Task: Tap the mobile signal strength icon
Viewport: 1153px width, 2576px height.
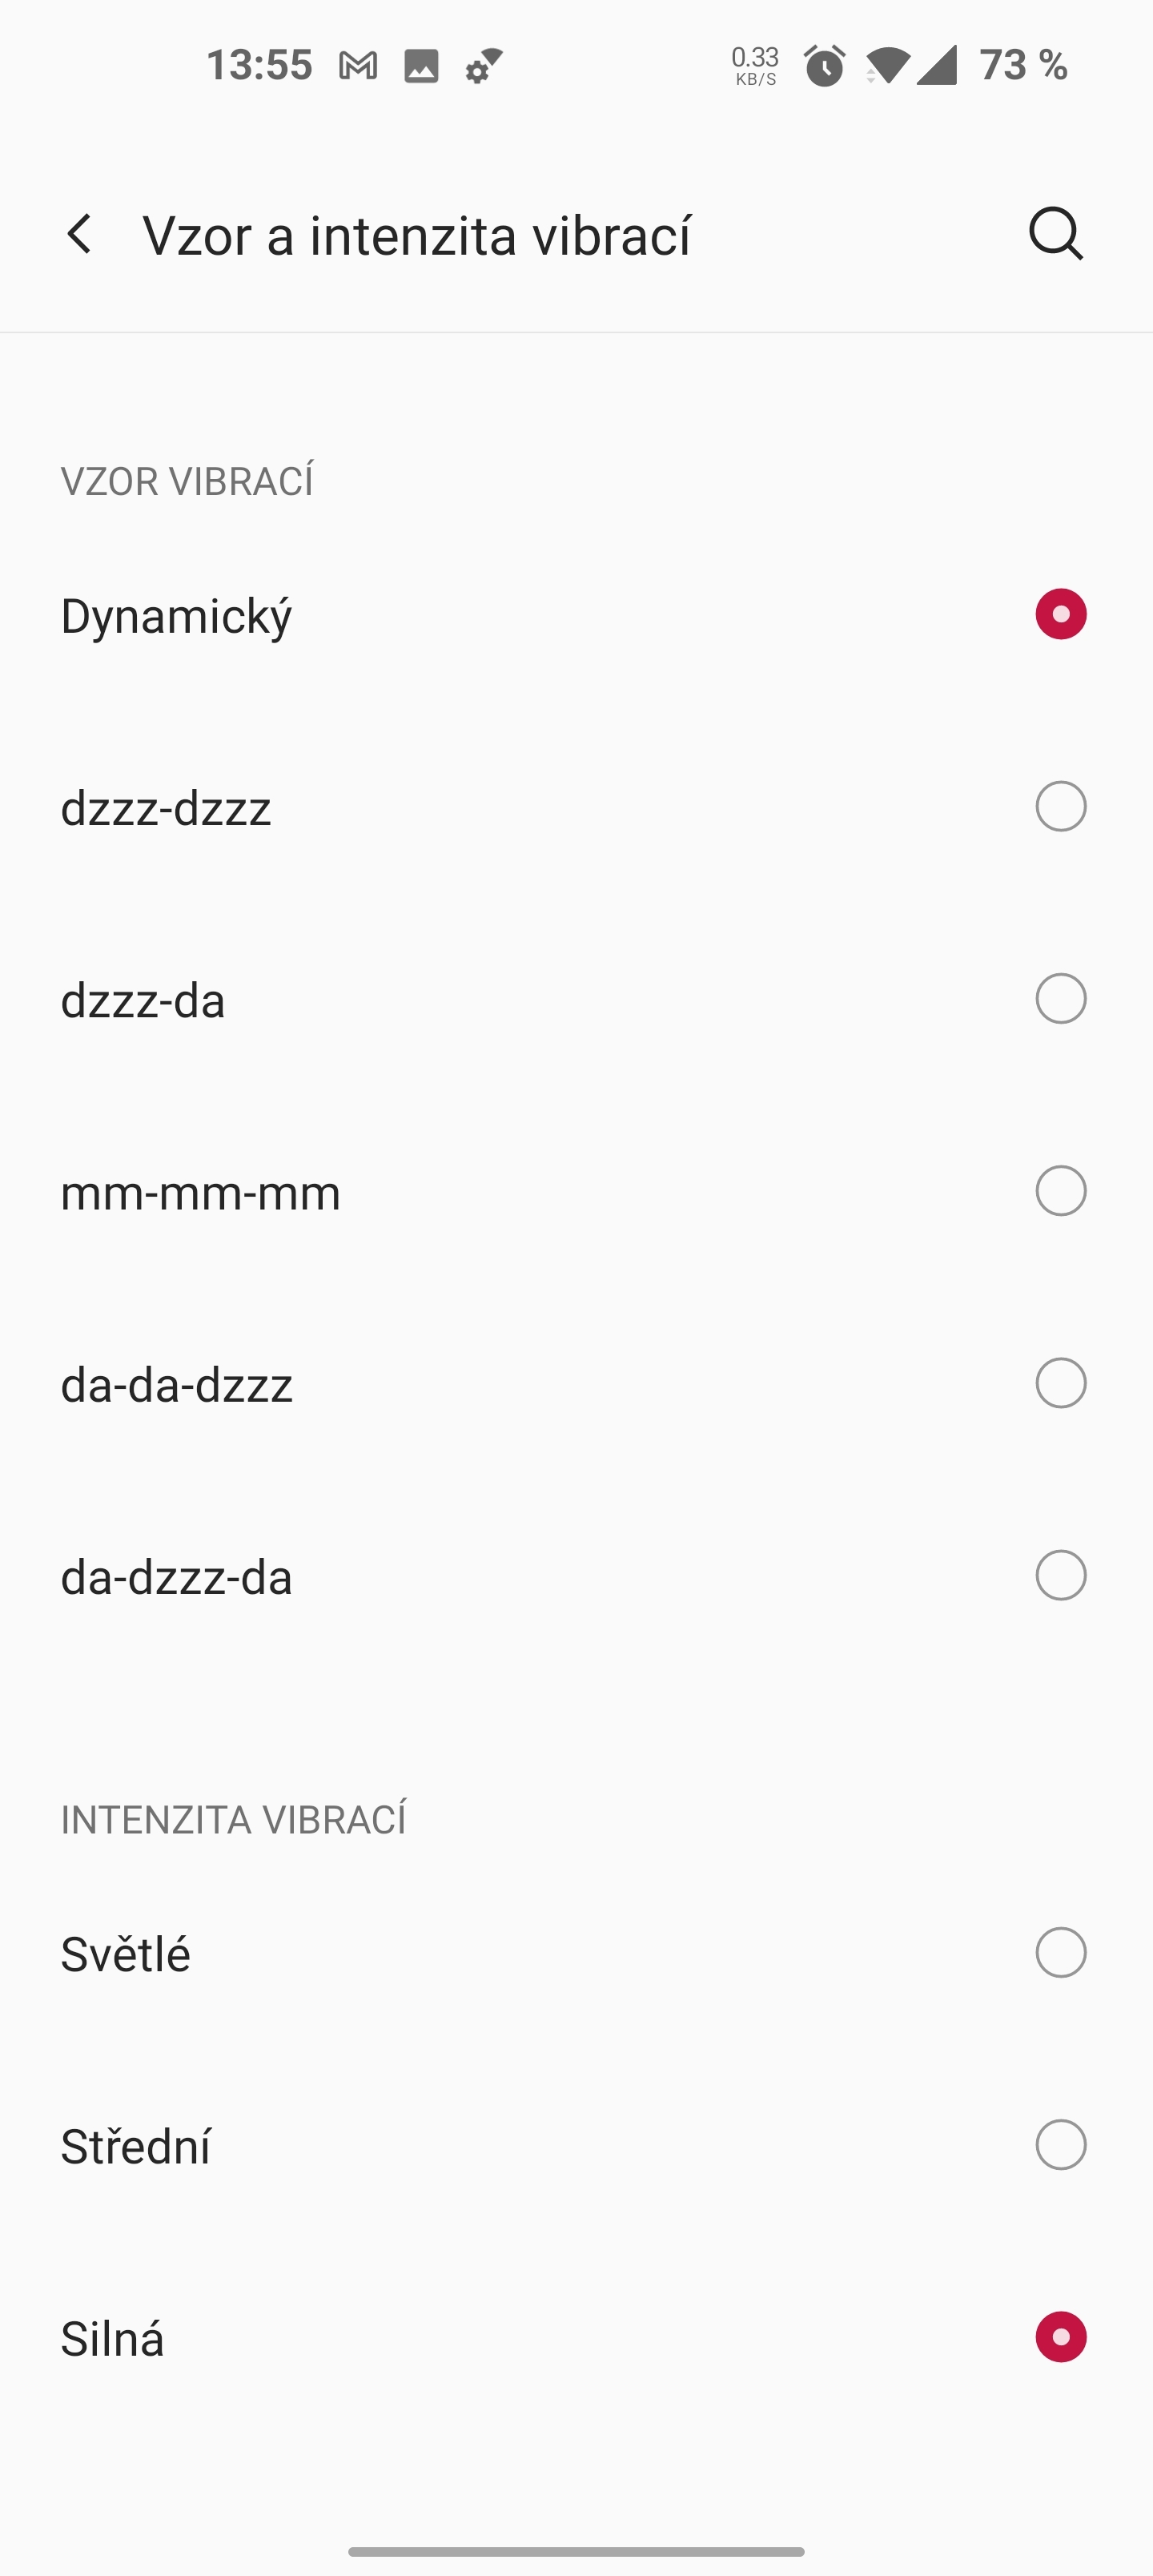Action: click(937, 66)
